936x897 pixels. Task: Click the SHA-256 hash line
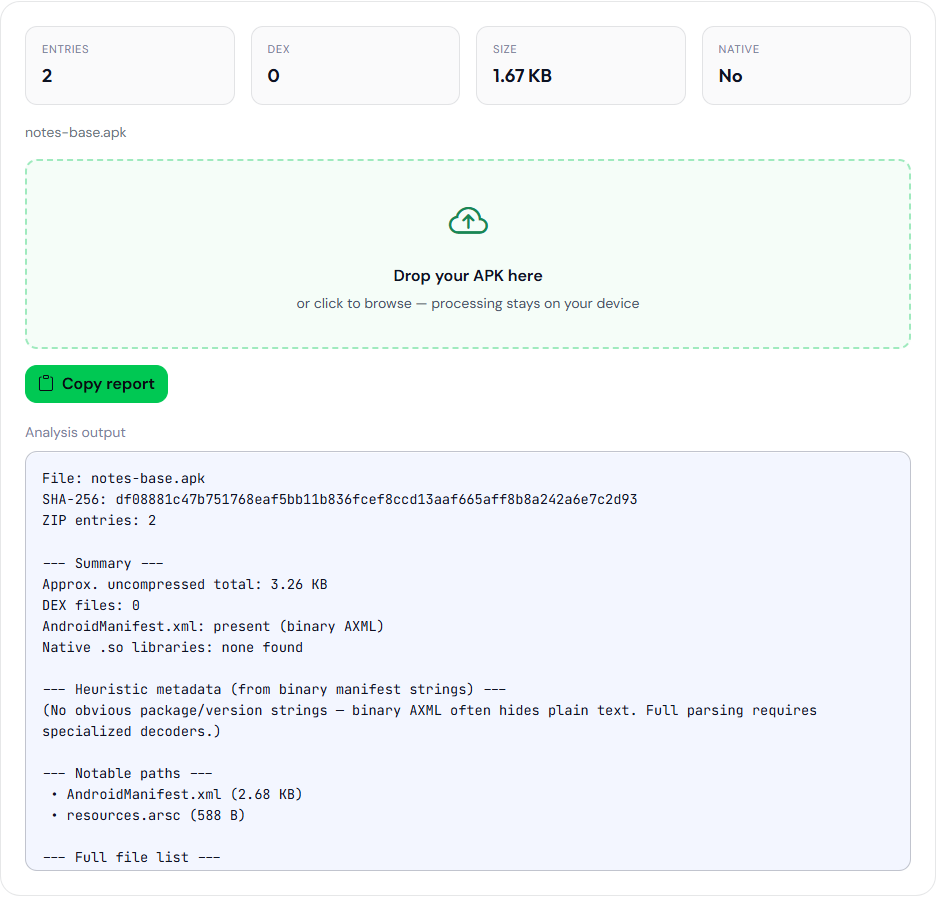click(340, 500)
